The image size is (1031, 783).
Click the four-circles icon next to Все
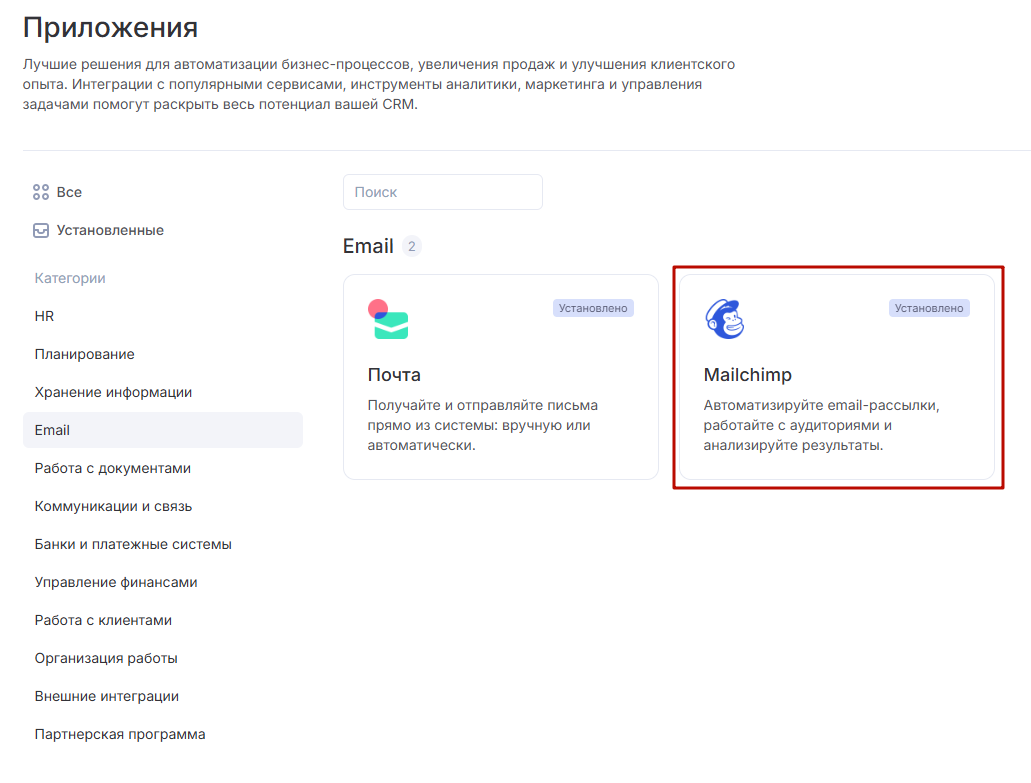click(x=41, y=192)
